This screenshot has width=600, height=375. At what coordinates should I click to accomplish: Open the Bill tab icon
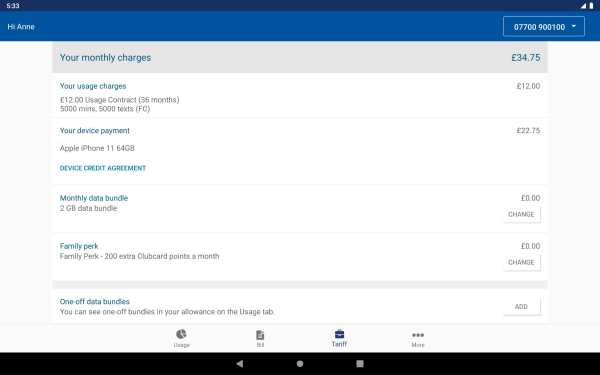coord(260,335)
